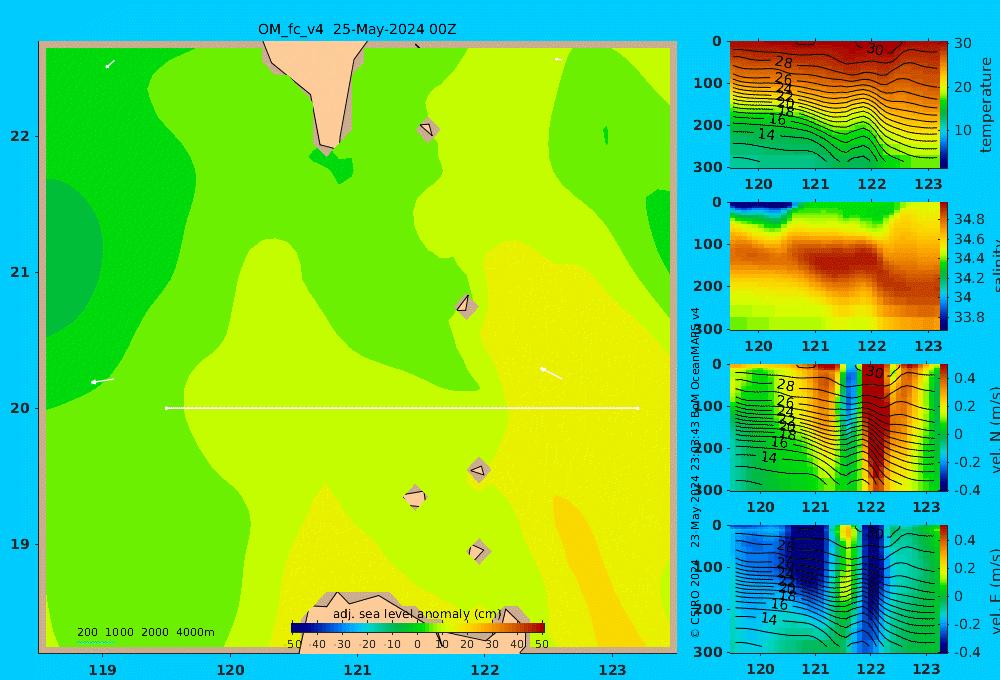Open the eastward velocity section panel
The height and width of the screenshot is (680, 1000).
click(x=834, y=589)
